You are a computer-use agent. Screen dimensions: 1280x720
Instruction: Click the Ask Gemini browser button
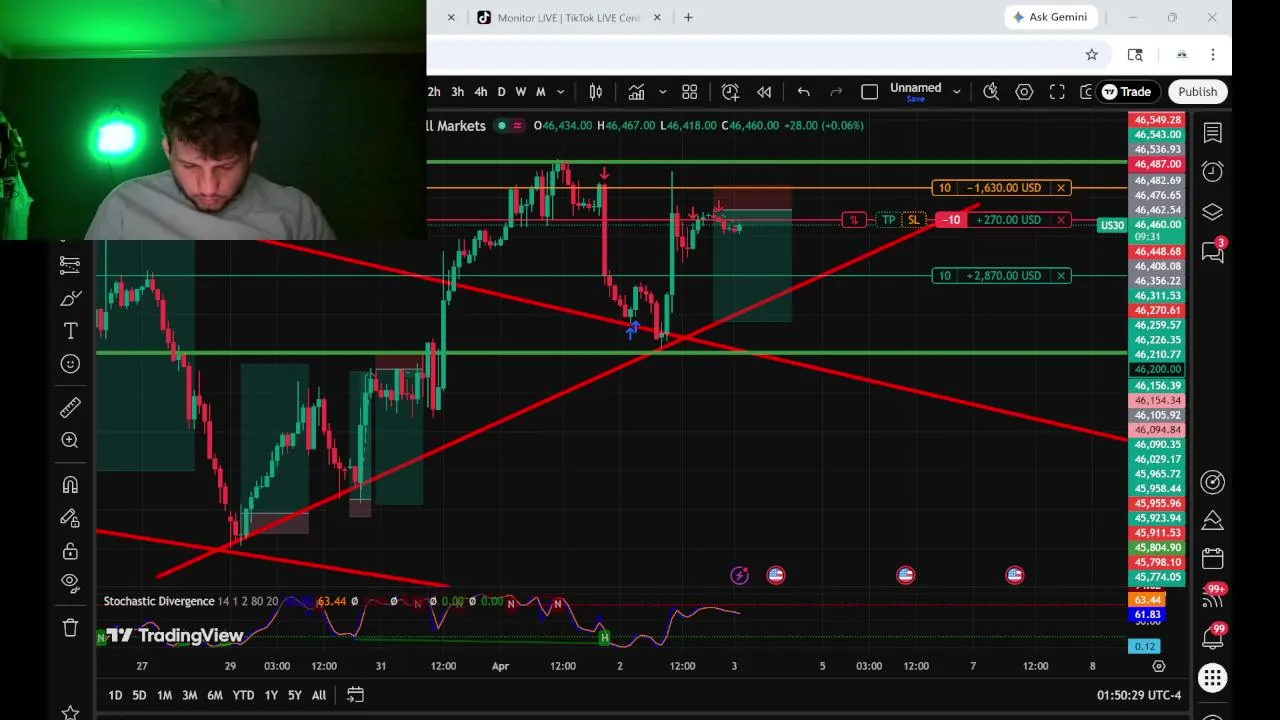tap(1051, 17)
